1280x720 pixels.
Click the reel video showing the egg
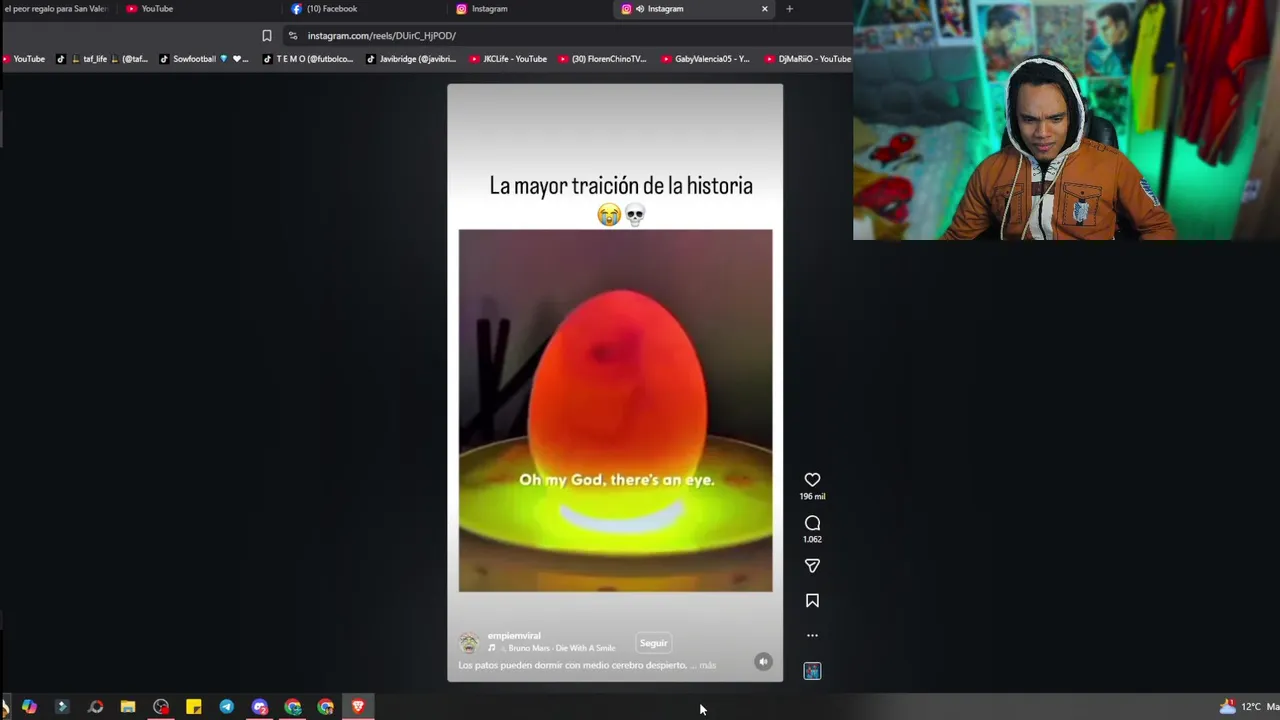[615, 411]
